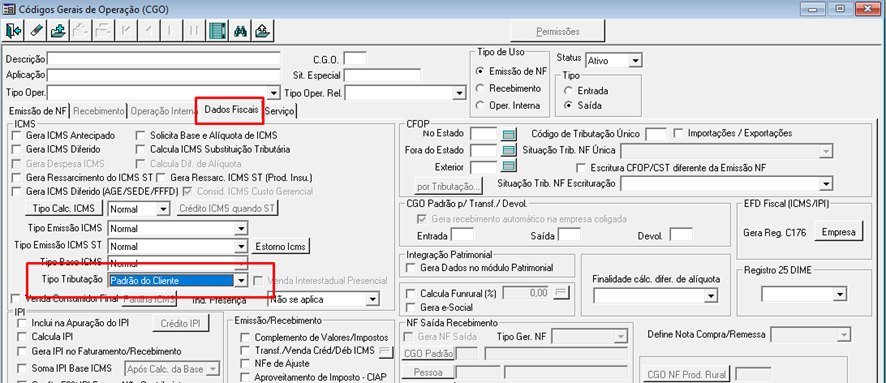886x383 pixels.
Task: Focus the Sit. Especial input field
Action: [382, 75]
